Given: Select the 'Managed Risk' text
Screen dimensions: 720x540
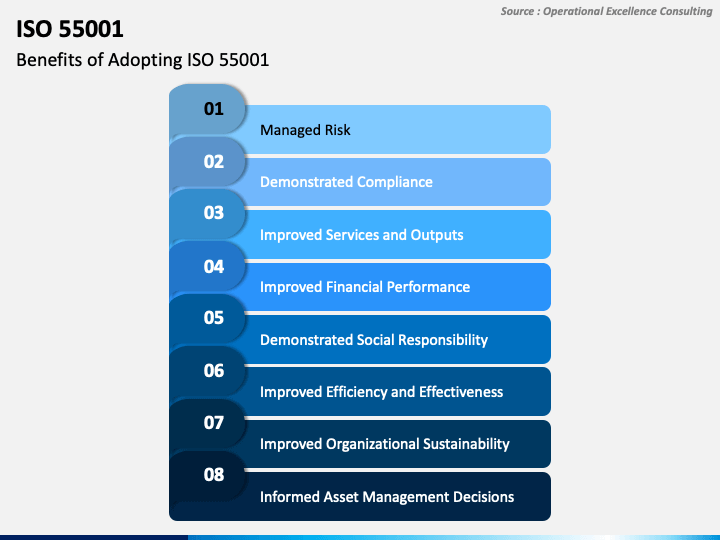Looking at the screenshot, I should [x=305, y=130].
